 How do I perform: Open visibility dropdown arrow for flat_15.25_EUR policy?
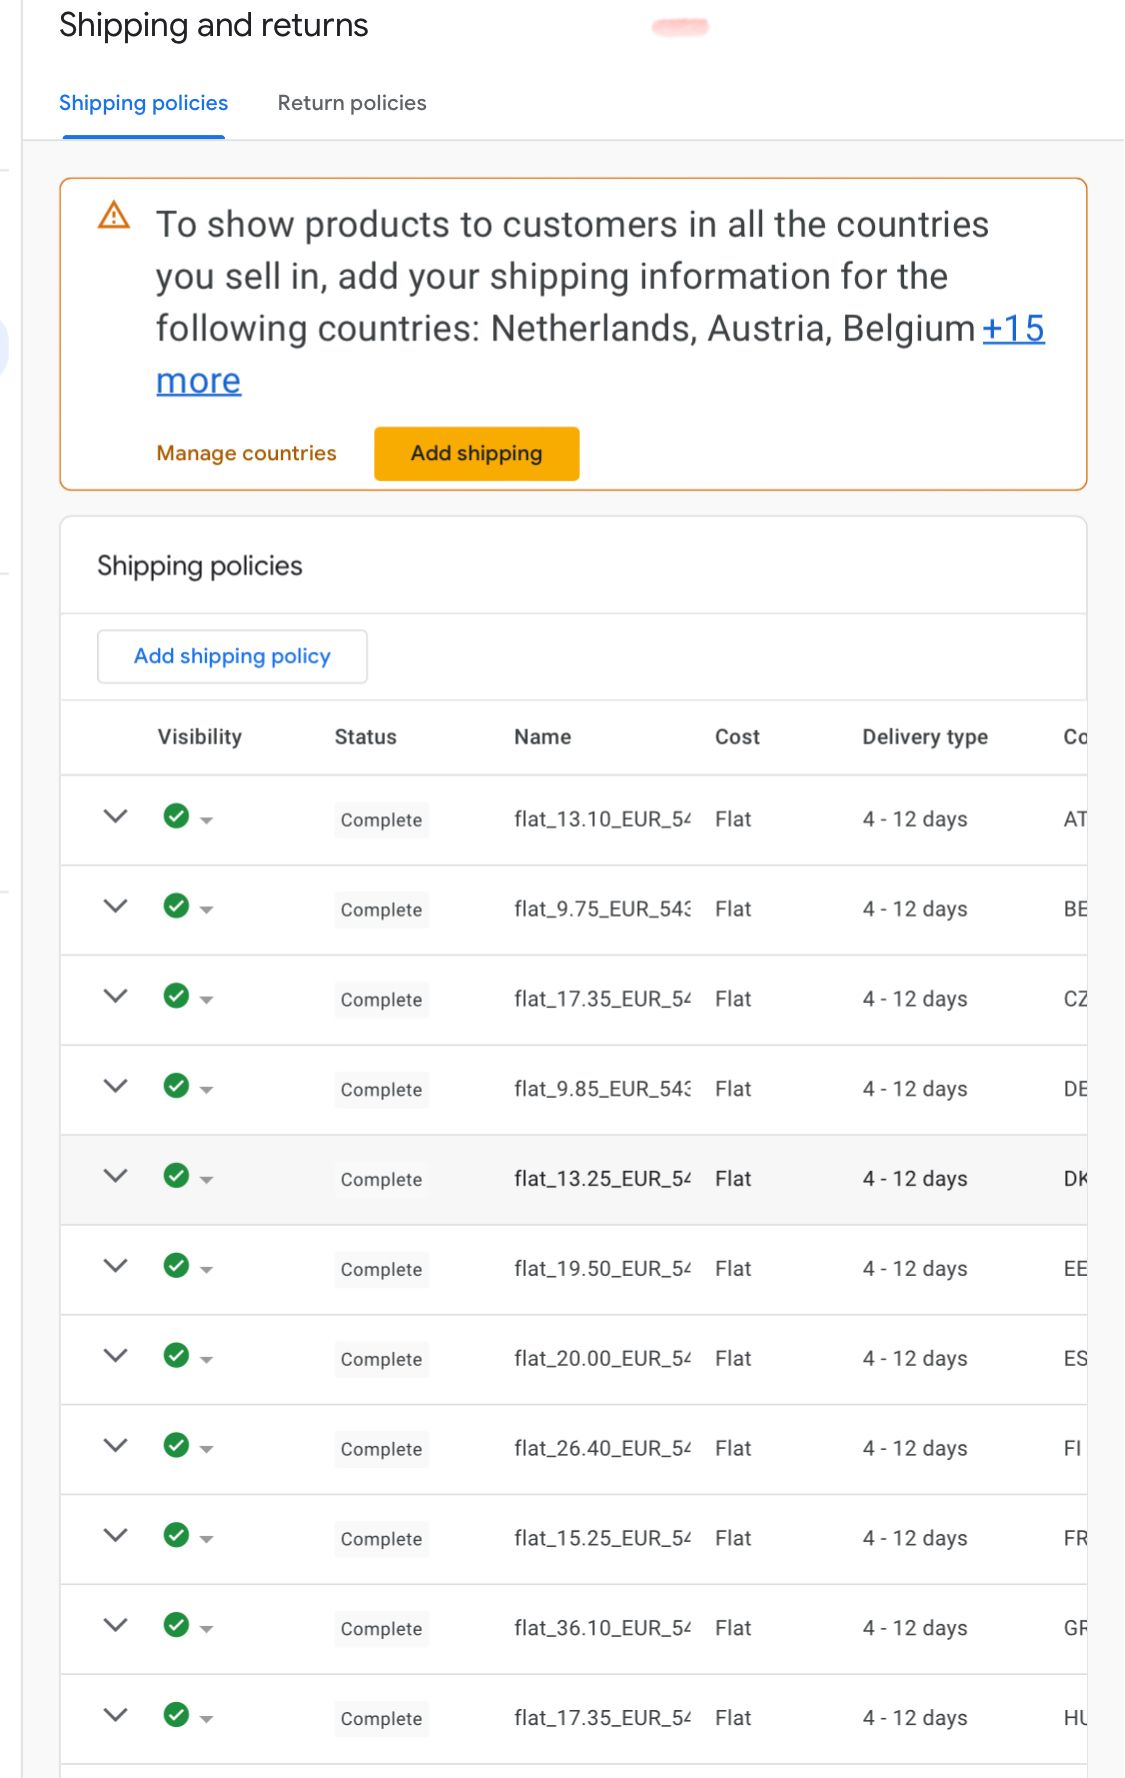click(207, 1540)
